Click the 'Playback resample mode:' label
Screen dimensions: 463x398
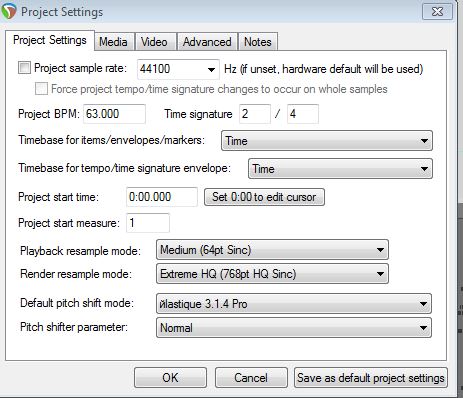(x=80, y=251)
